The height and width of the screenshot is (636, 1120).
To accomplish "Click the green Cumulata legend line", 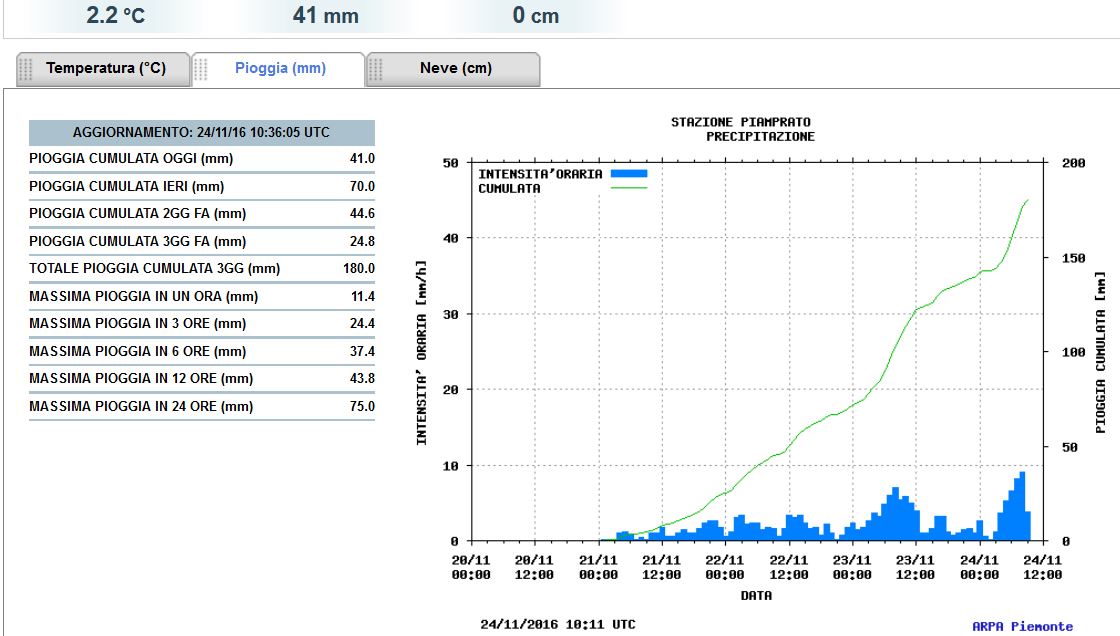I will click(x=629, y=188).
